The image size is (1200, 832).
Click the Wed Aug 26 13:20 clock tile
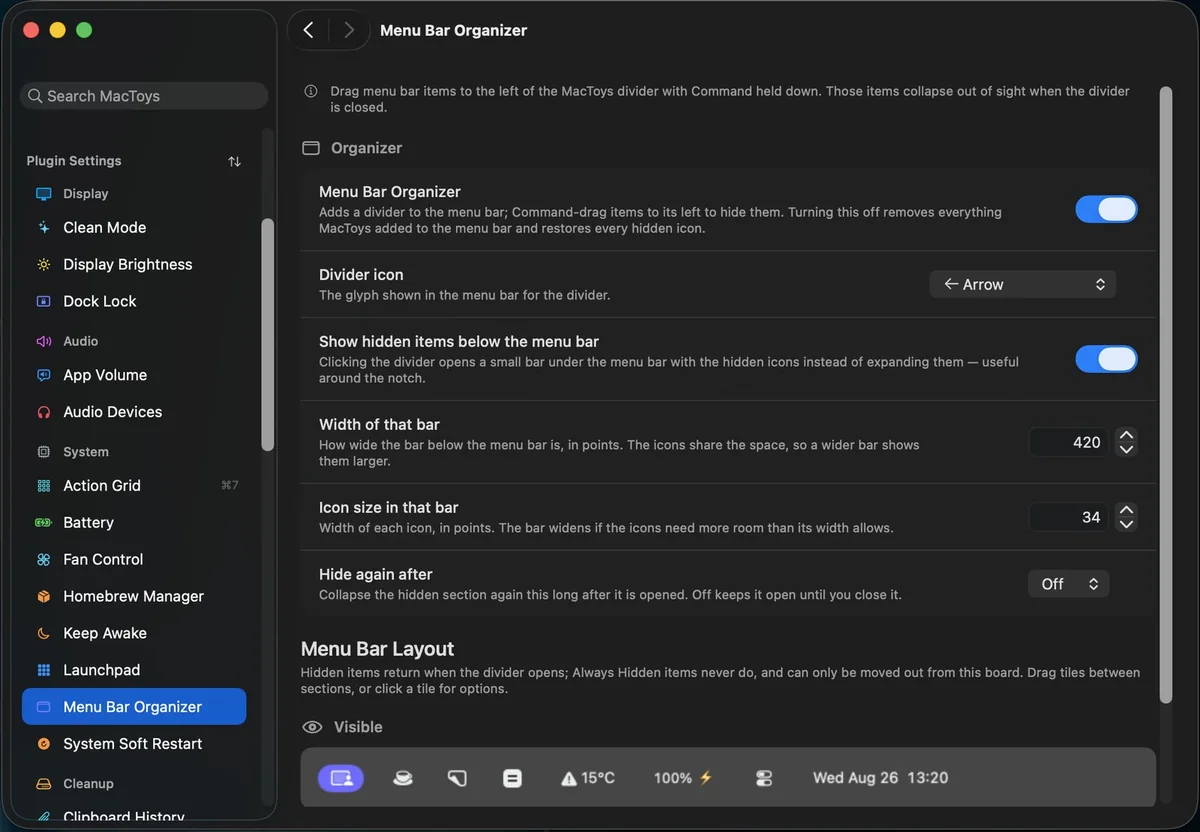coord(881,778)
